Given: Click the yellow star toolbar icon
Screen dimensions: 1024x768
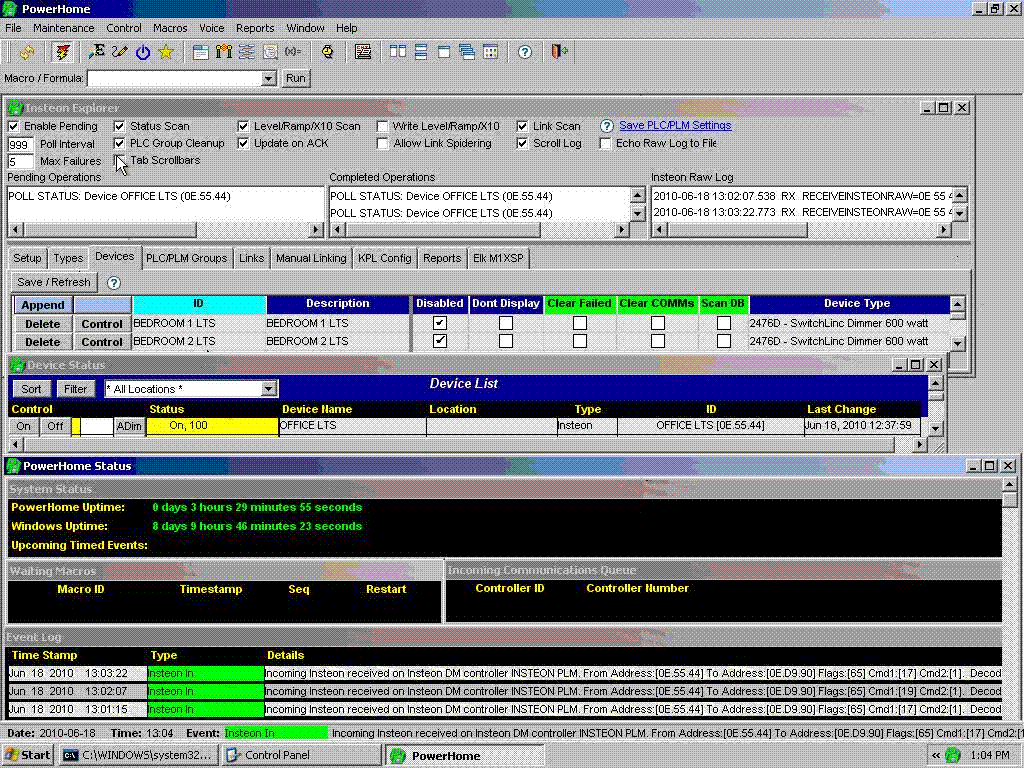Looking at the screenshot, I should click(x=166, y=52).
